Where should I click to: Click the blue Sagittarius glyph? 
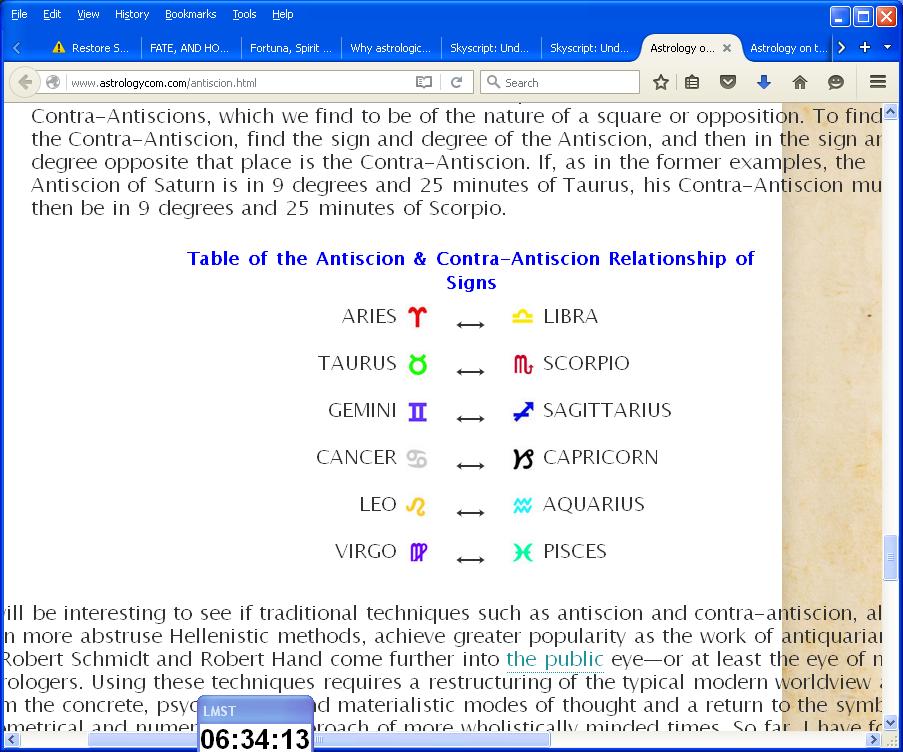tap(523, 411)
